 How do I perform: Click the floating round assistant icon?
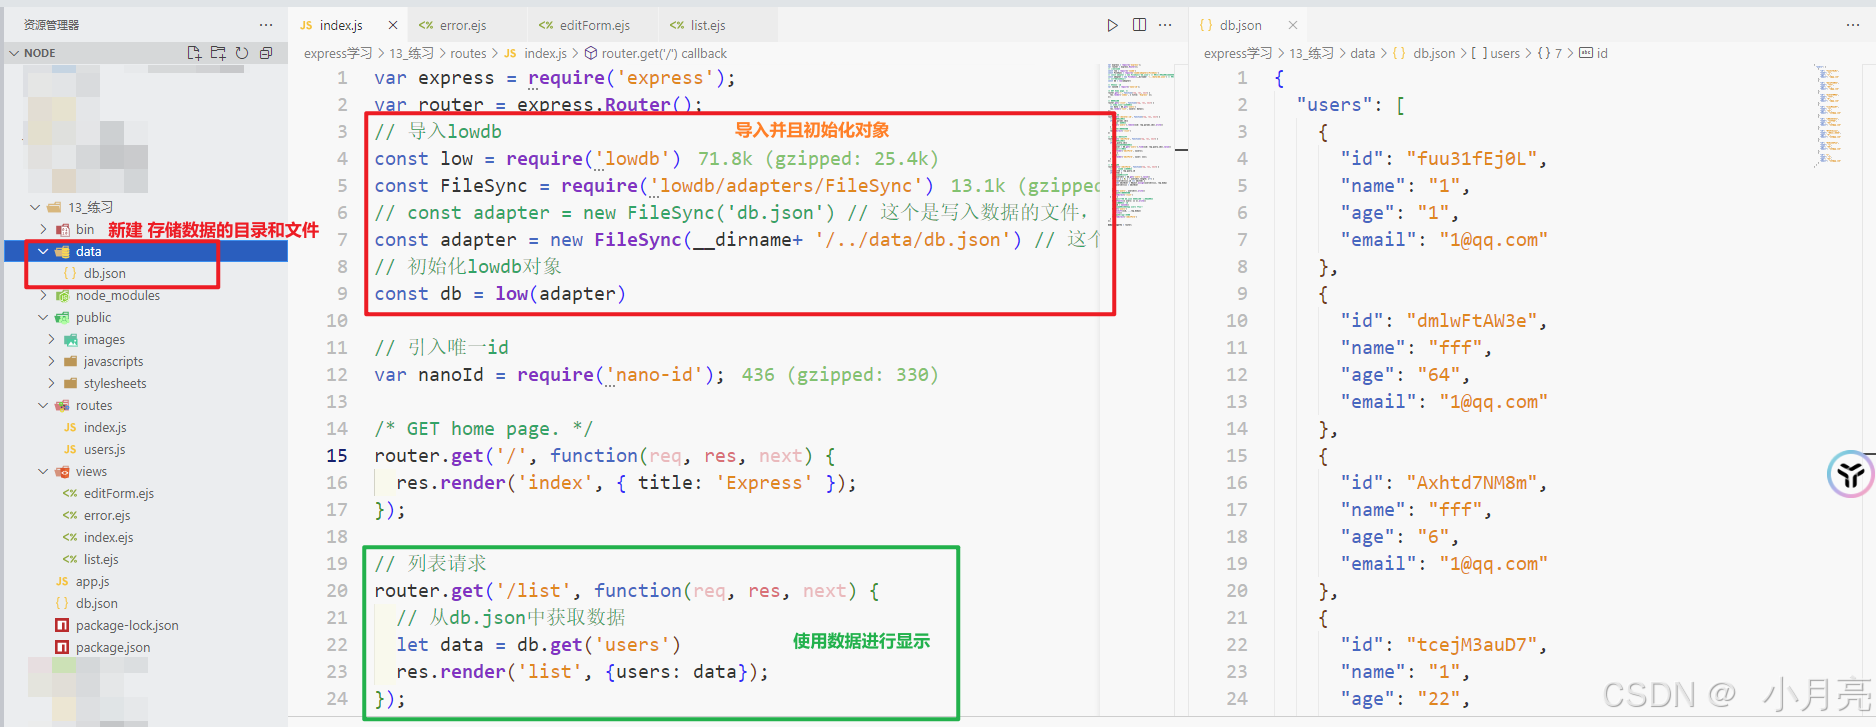pos(1851,474)
